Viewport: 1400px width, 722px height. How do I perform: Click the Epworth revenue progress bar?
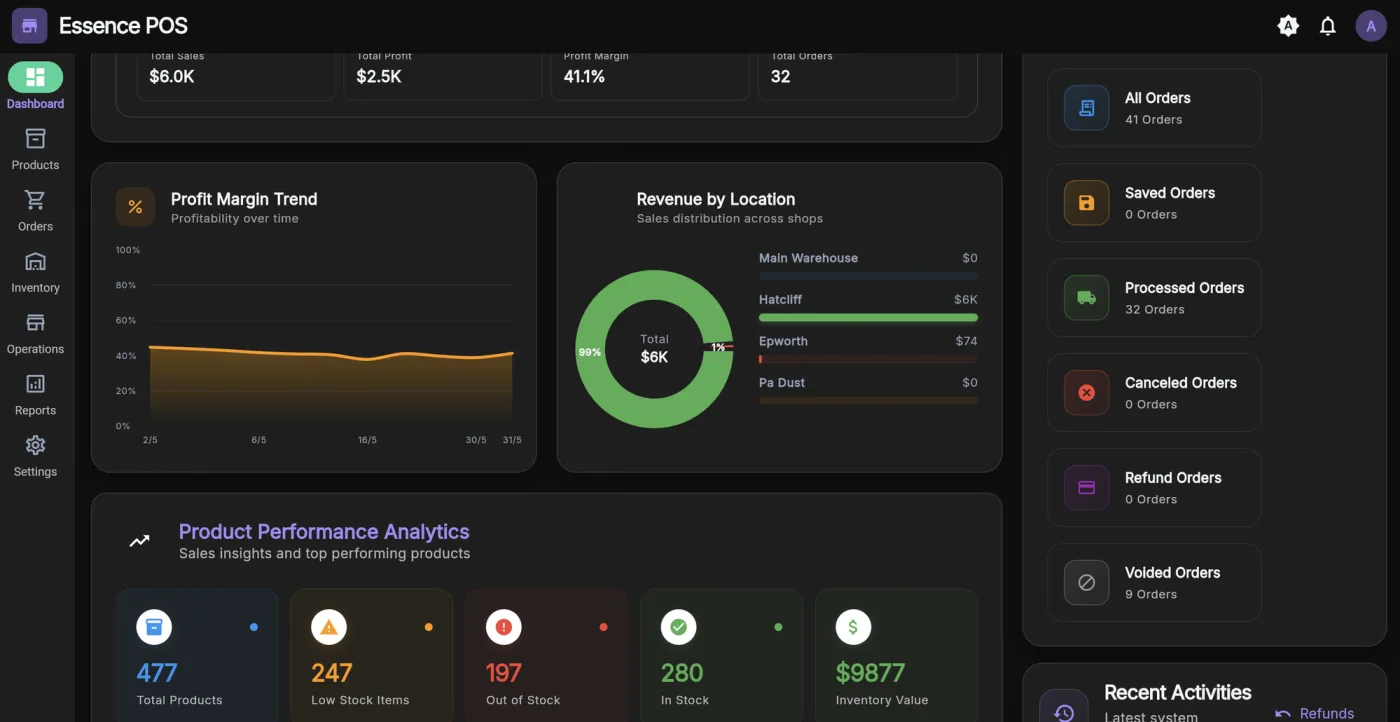click(x=868, y=359)
